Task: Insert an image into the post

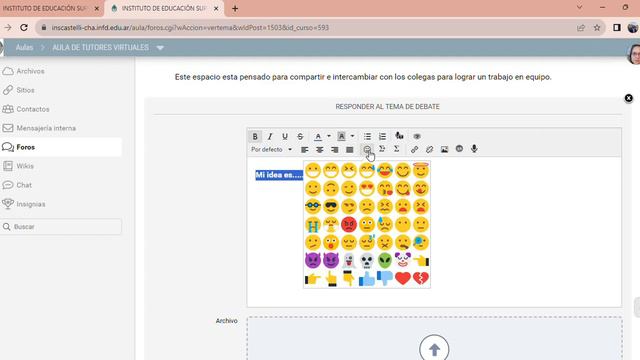Action: pos(444,149)
